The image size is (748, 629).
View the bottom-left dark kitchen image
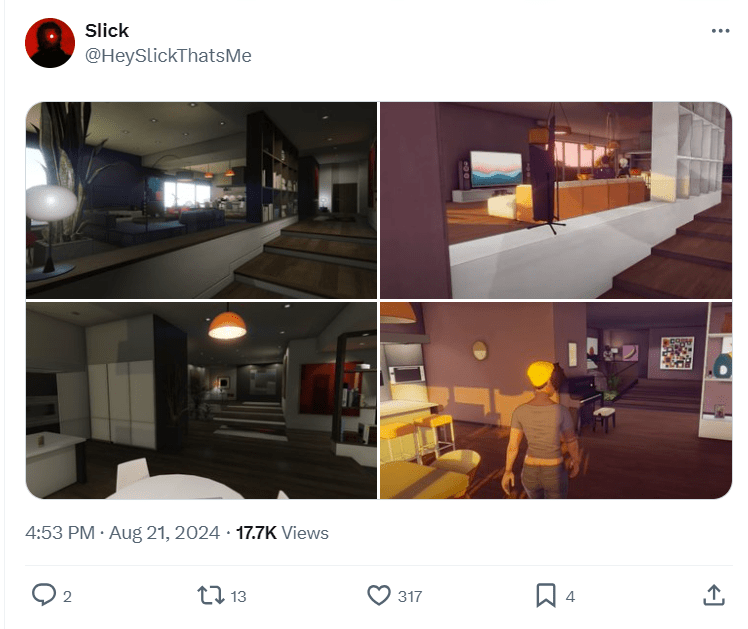tap(201, 401)
